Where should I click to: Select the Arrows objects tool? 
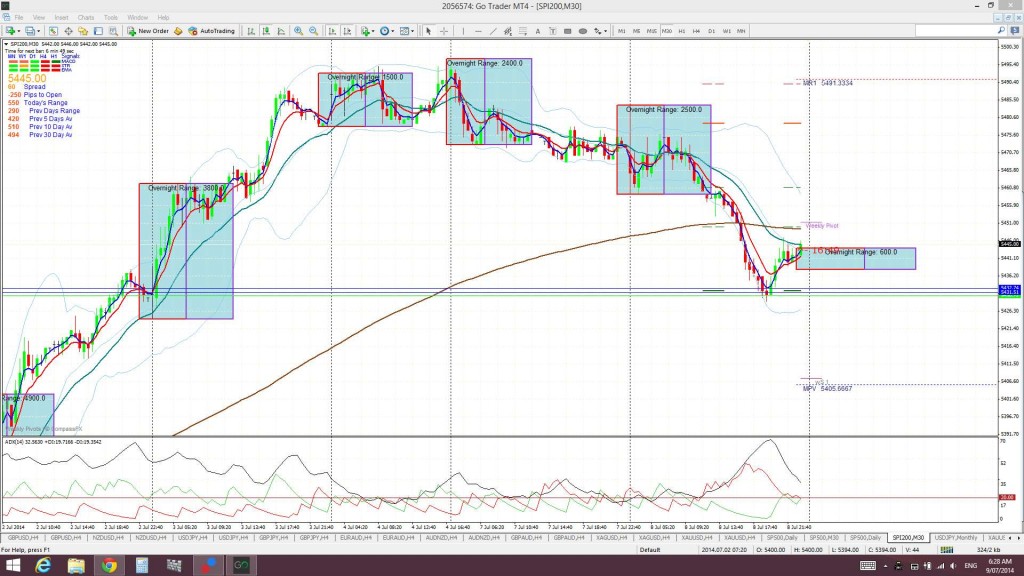coord(597,31)
